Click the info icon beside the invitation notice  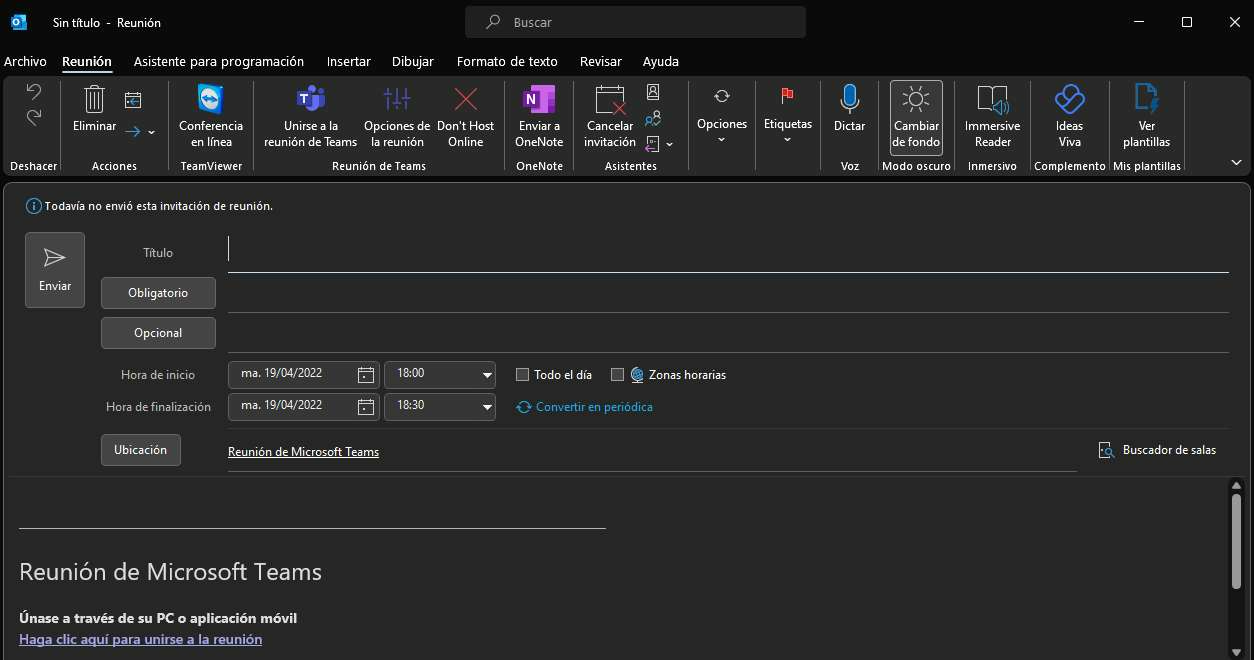[x=34, y=206]
